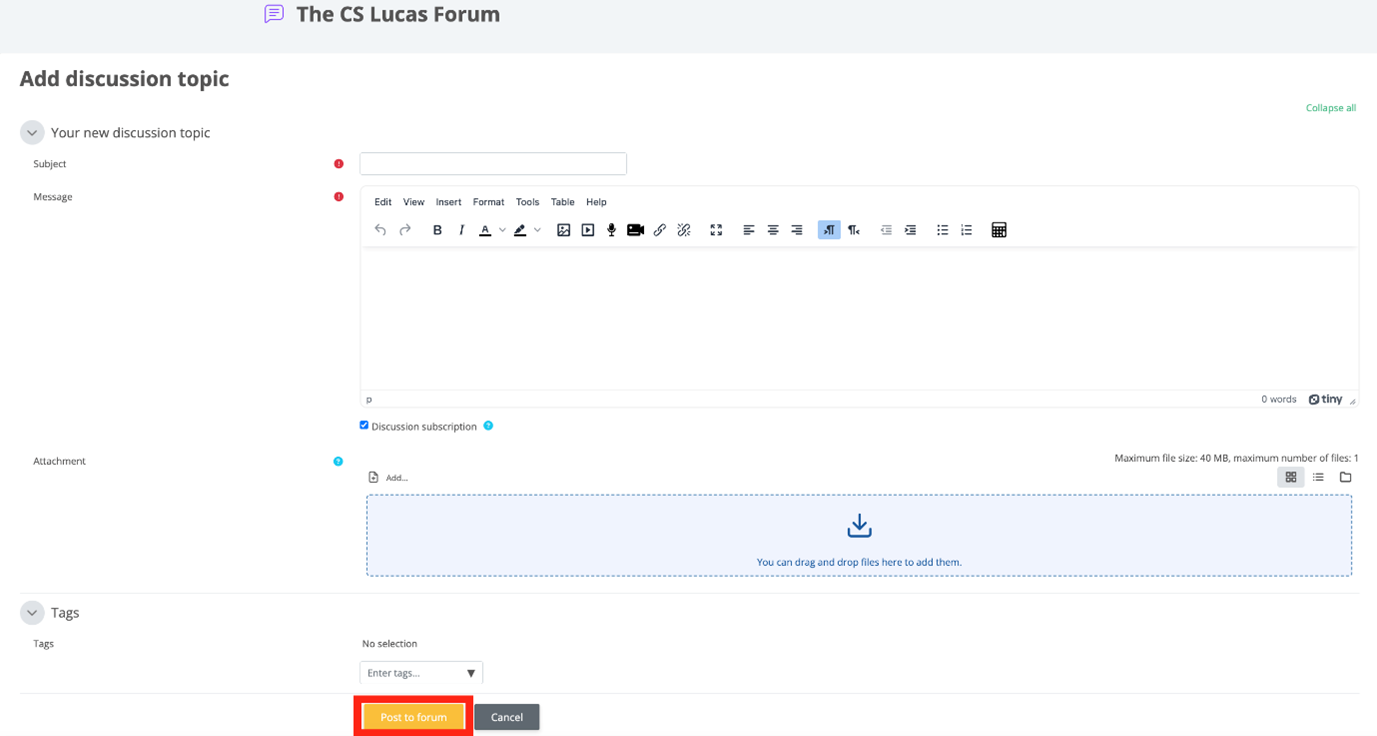Insert multimedia using the play icon
The image size is (1377, 736).
pyautogui.click(x=588, y=230)
